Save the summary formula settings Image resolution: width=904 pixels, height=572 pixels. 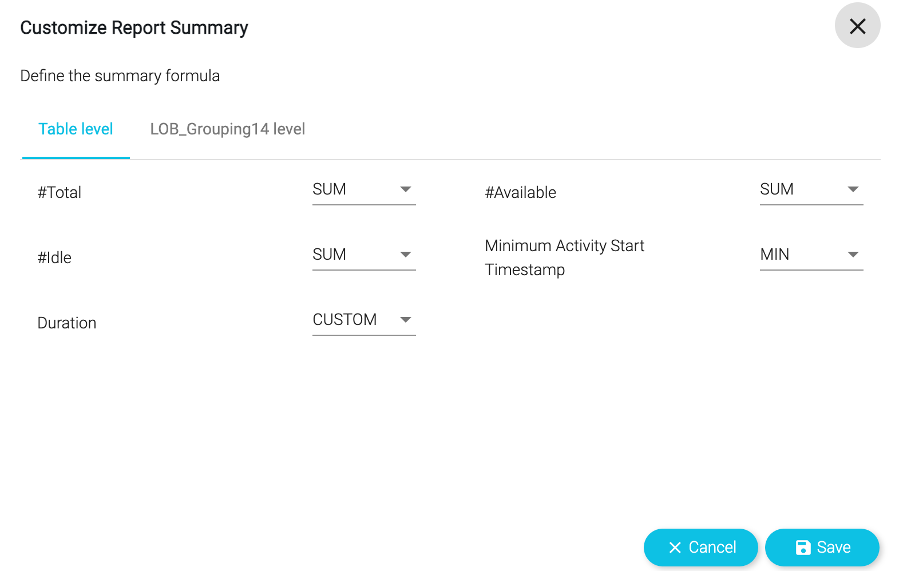tap(822, 547)
